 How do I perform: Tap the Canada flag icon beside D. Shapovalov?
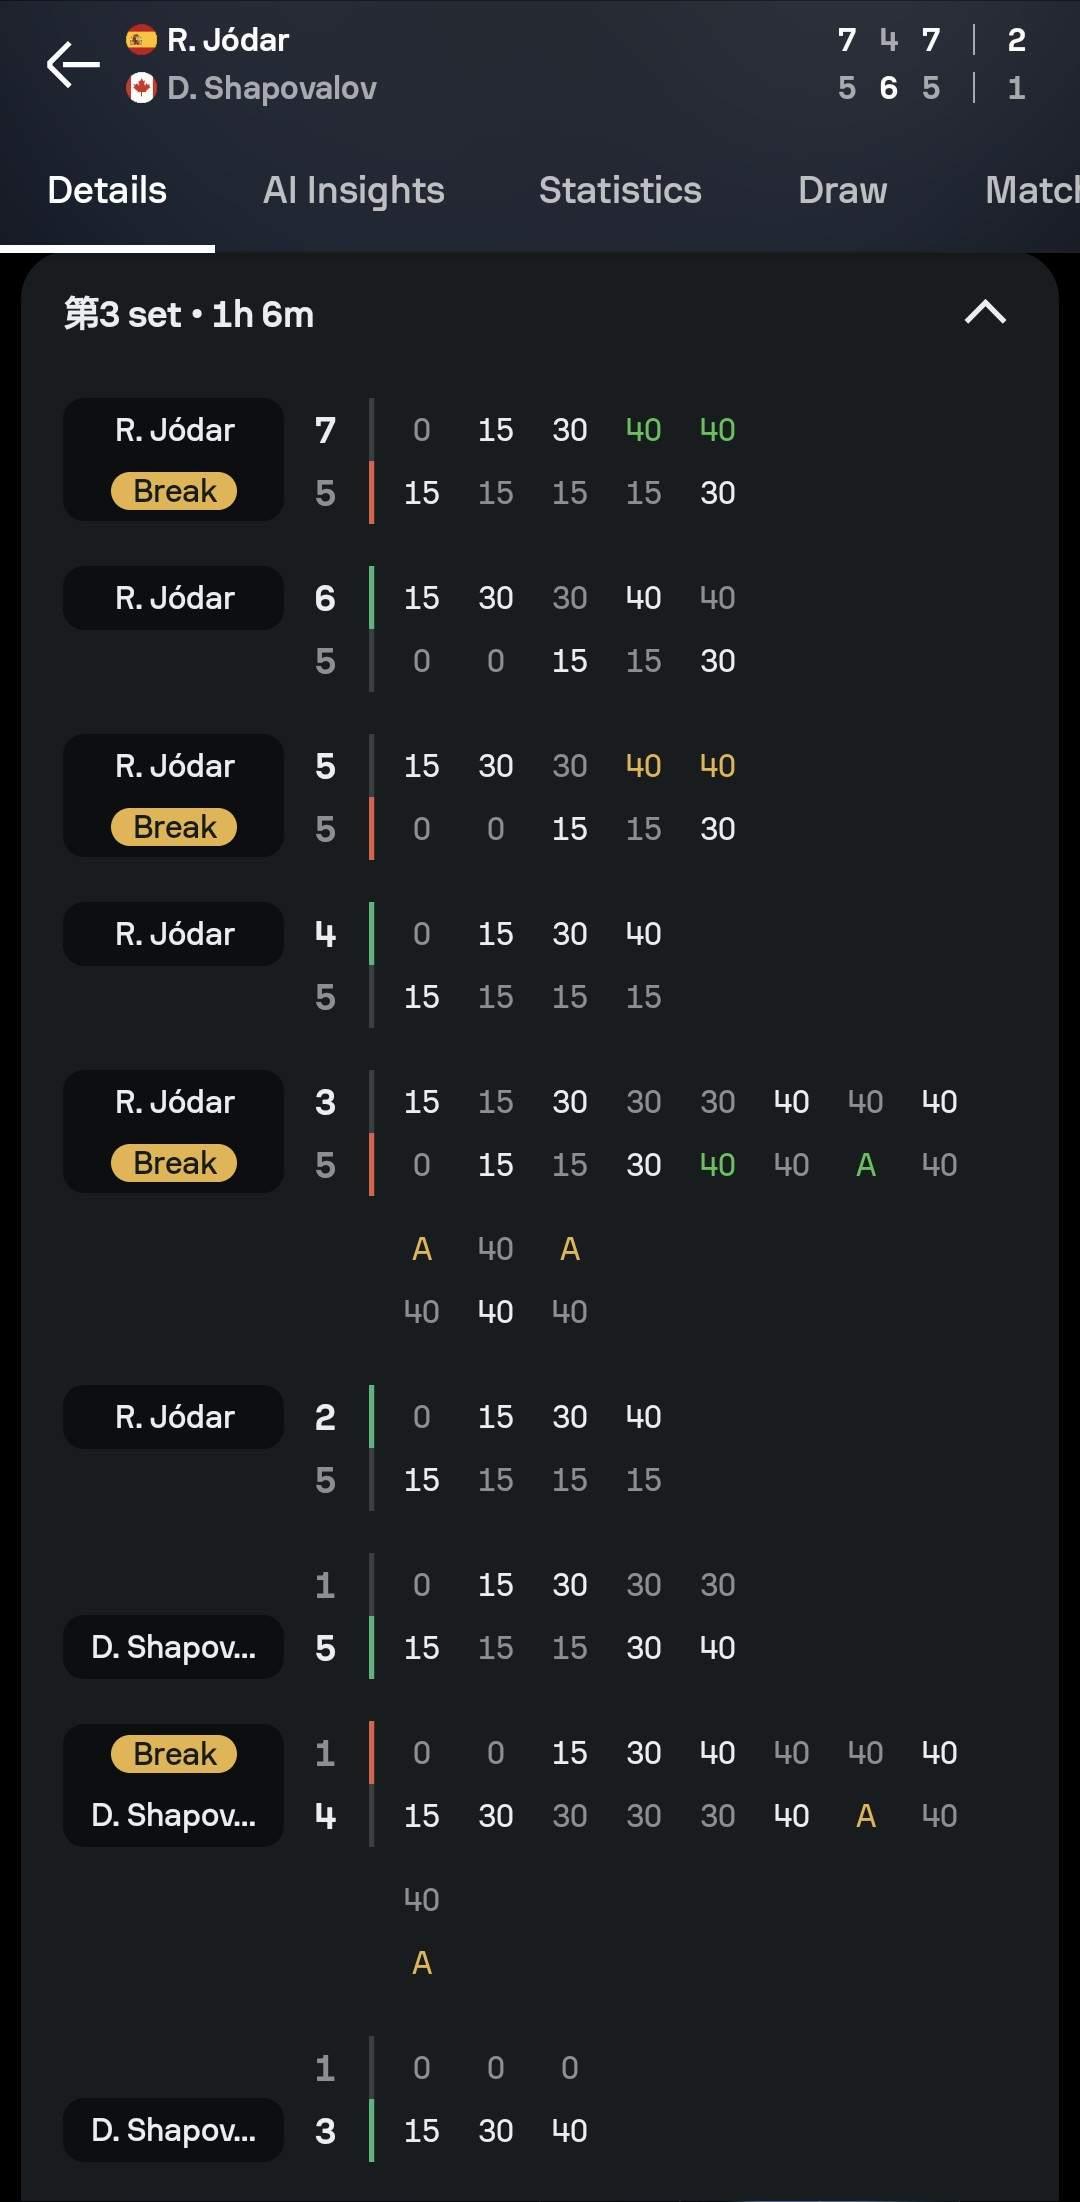(x=141, y=88)
